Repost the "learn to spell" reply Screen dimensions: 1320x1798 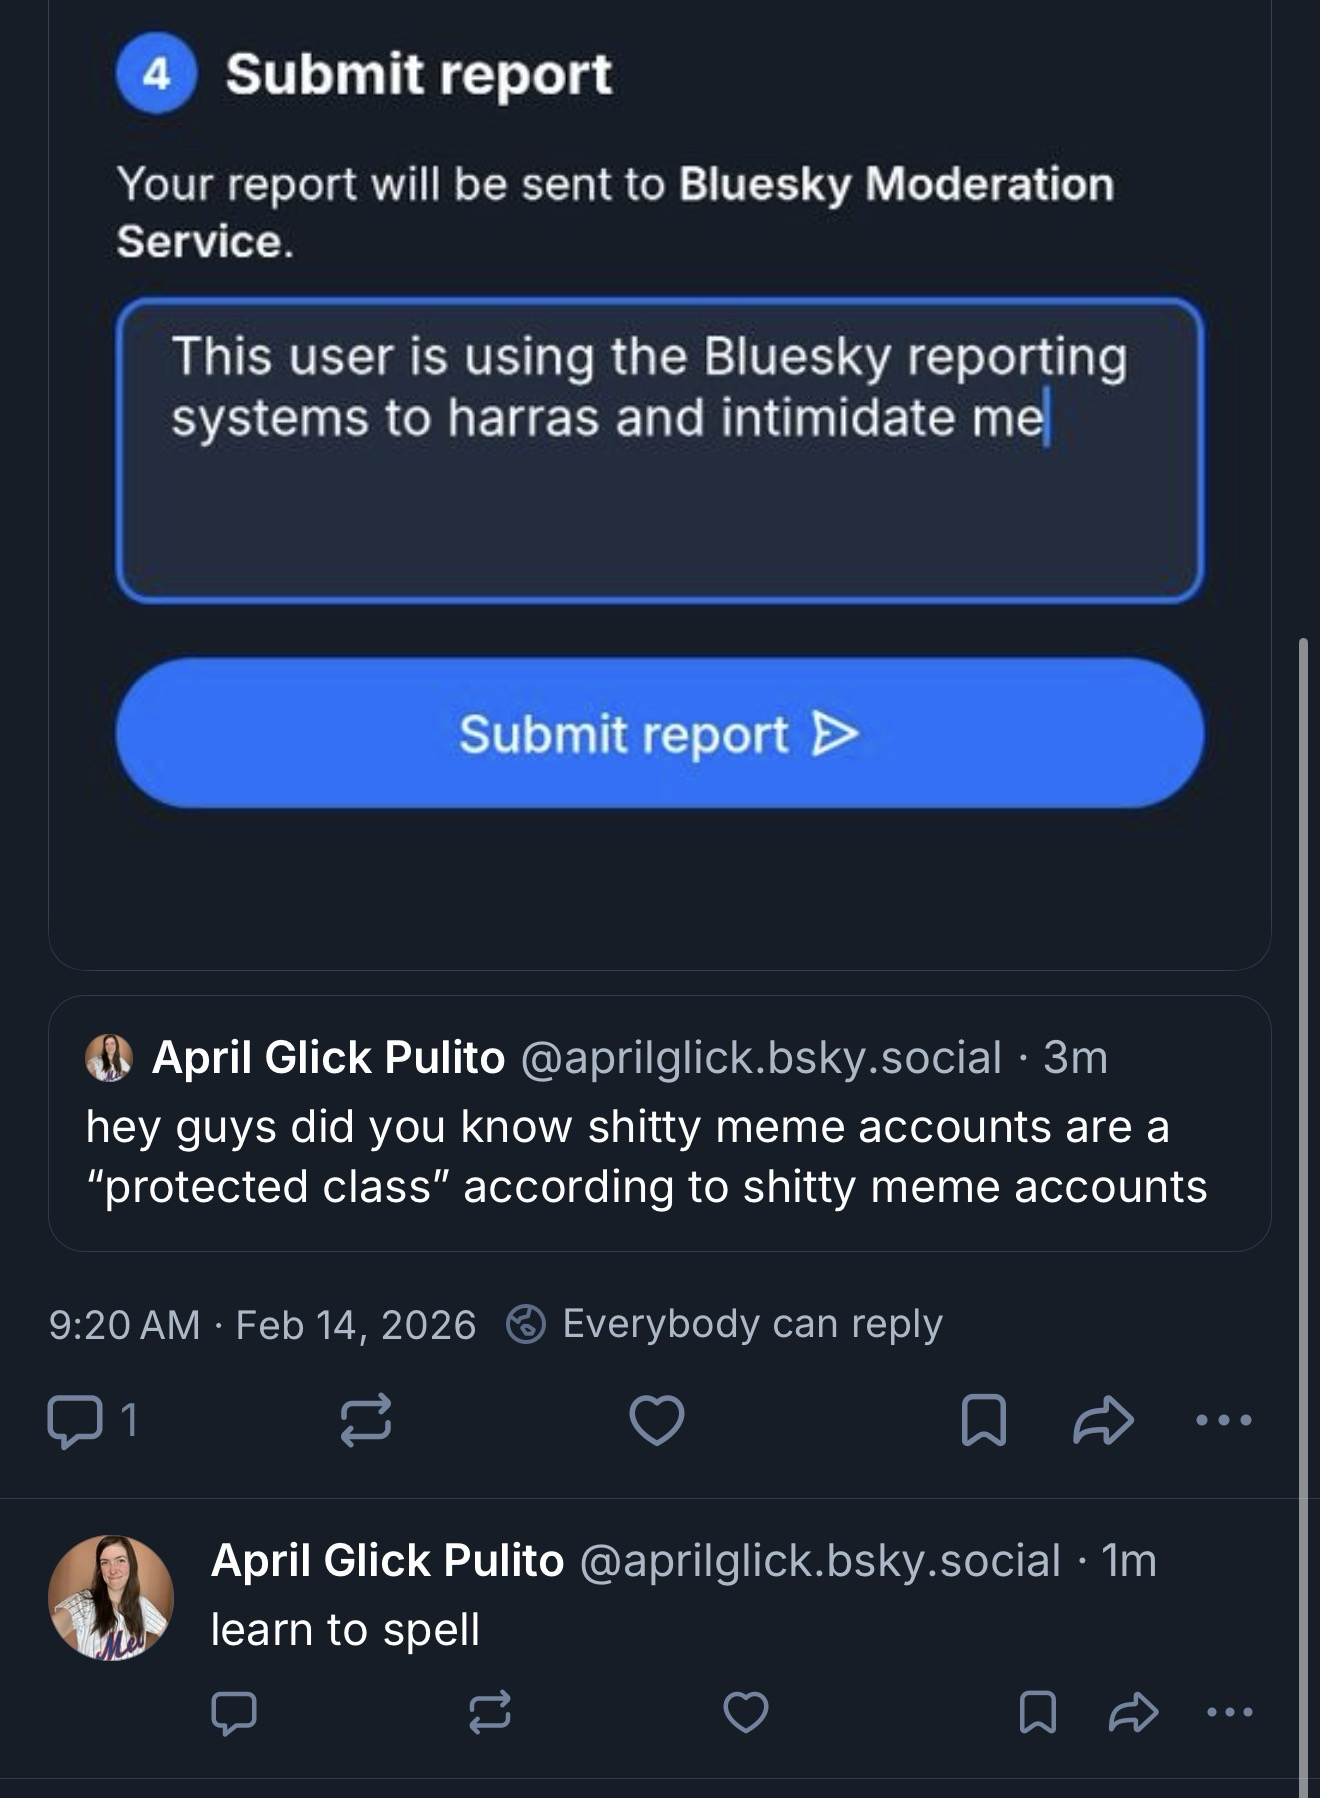click(x=490, y=1712)
